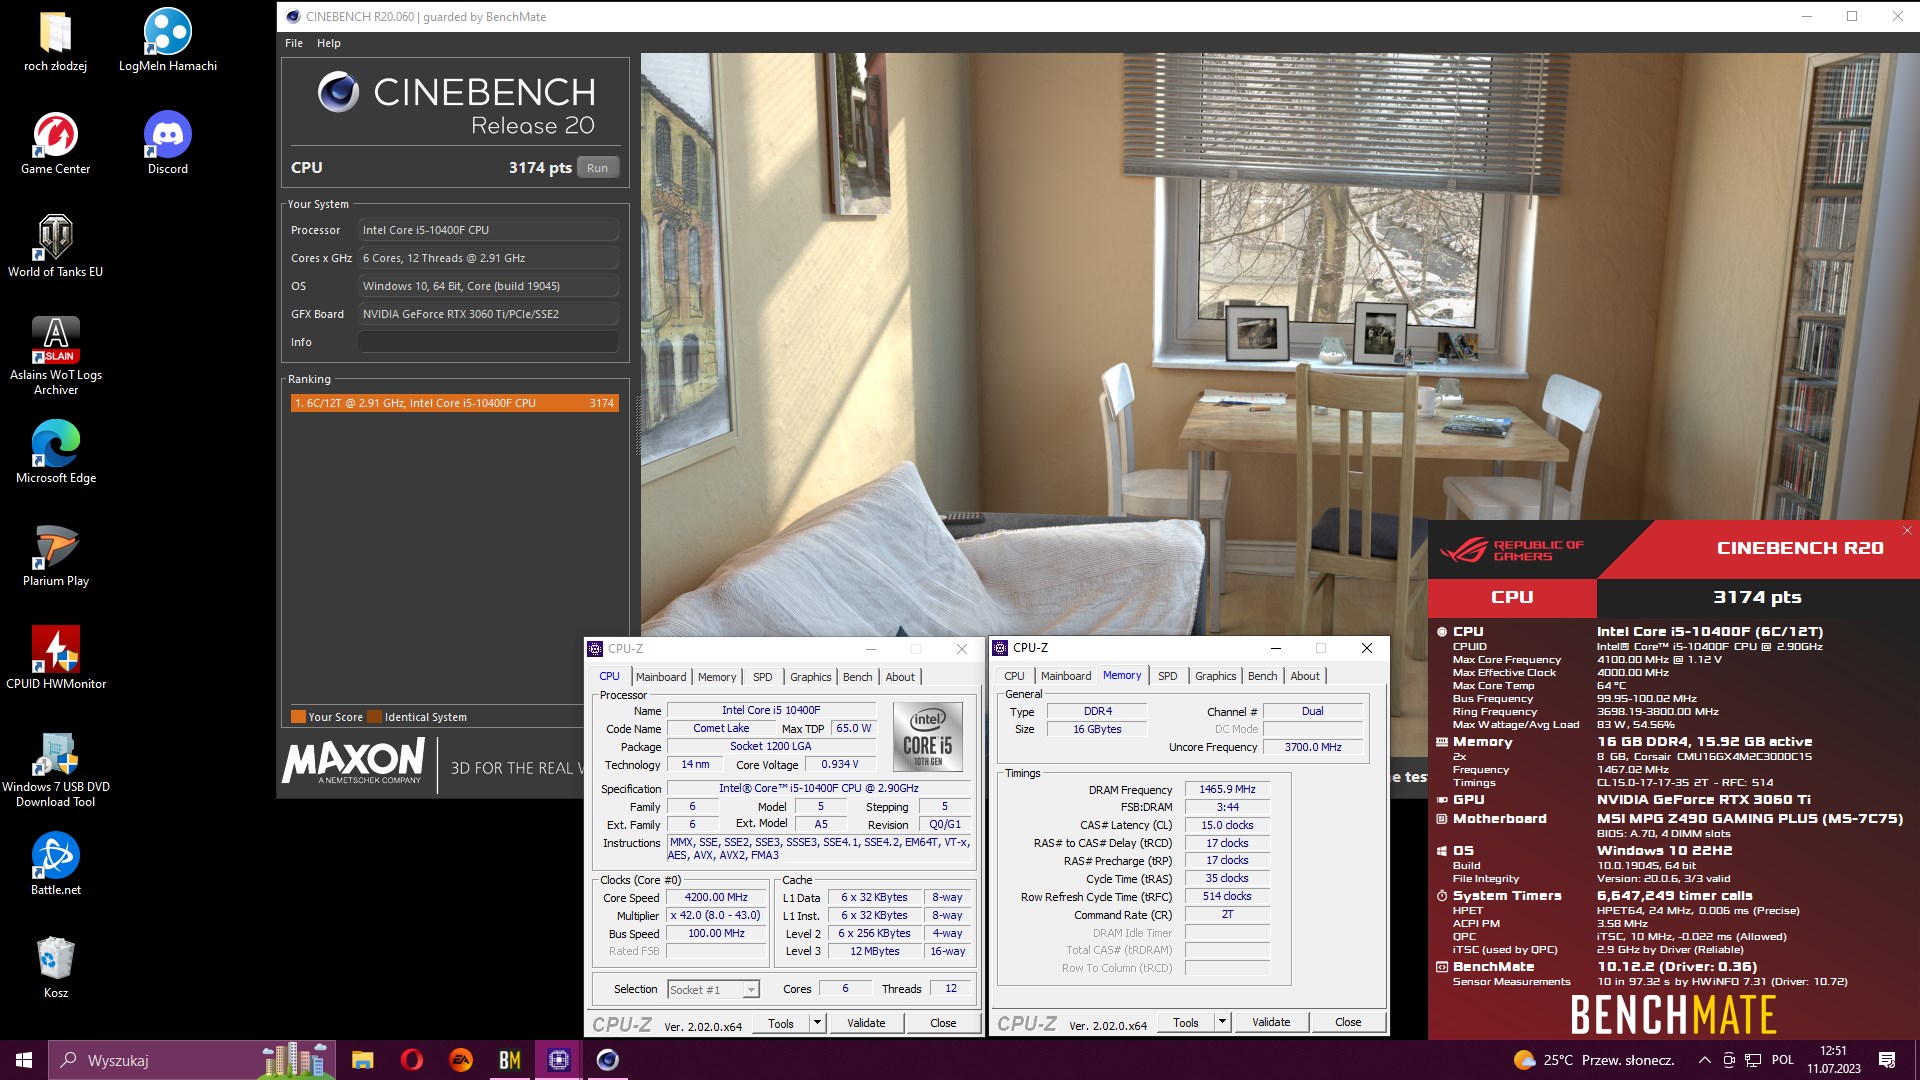
Task: Switch to CPU tab in right CPU-Z window
Action: (x=1014, y=676)
